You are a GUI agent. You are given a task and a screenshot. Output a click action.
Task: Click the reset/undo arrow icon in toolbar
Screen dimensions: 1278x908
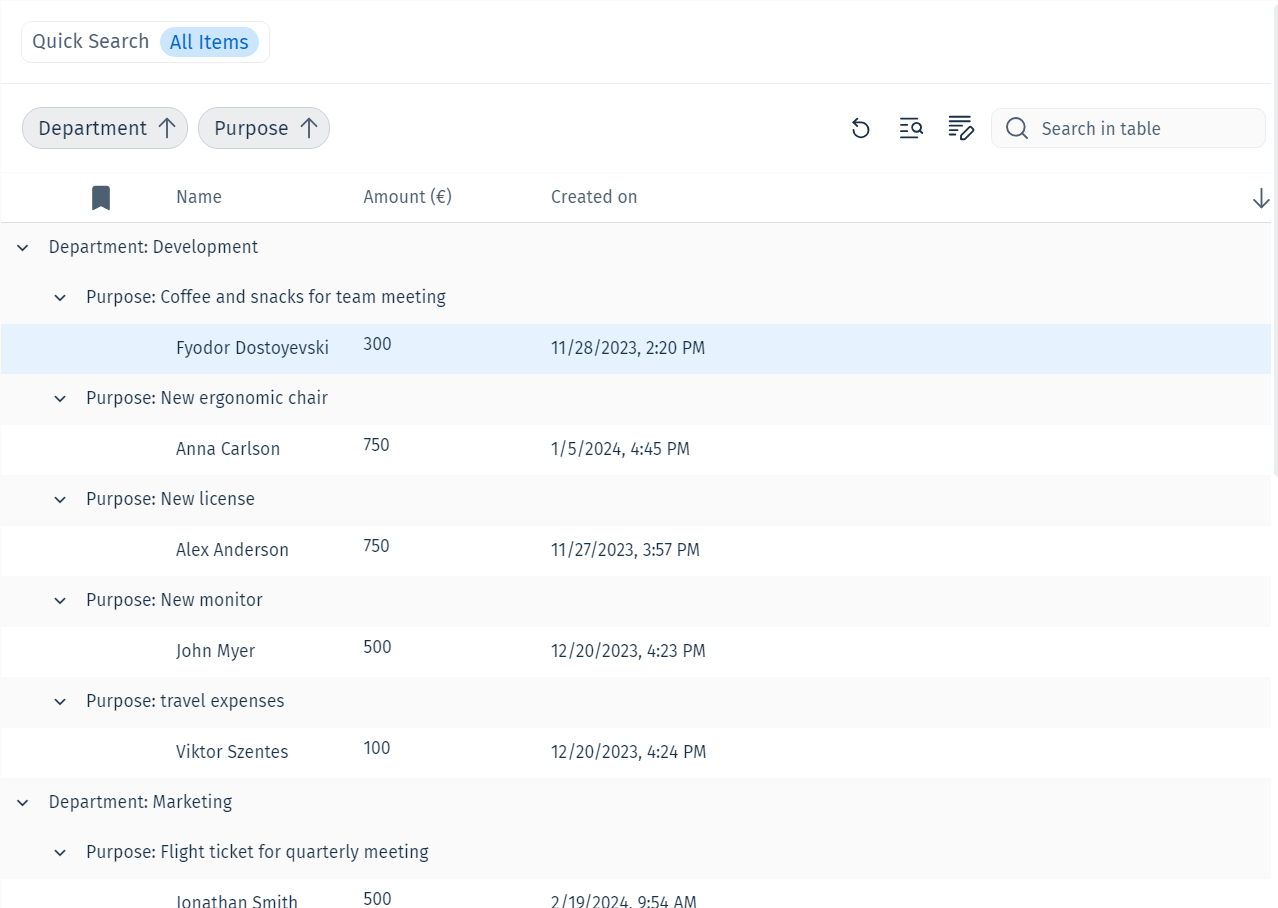point(861,128)
